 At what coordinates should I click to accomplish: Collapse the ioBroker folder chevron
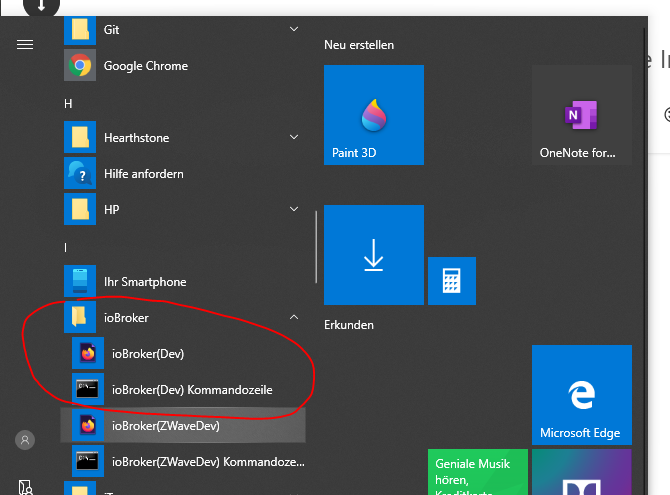(x=294, y=317)
